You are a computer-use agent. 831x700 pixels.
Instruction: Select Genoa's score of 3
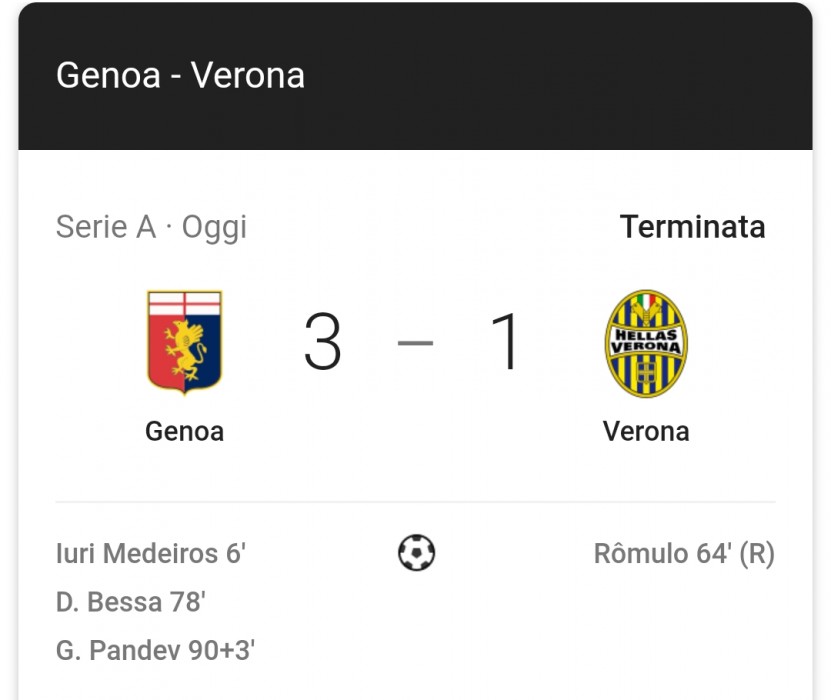(x=323, y=342)
